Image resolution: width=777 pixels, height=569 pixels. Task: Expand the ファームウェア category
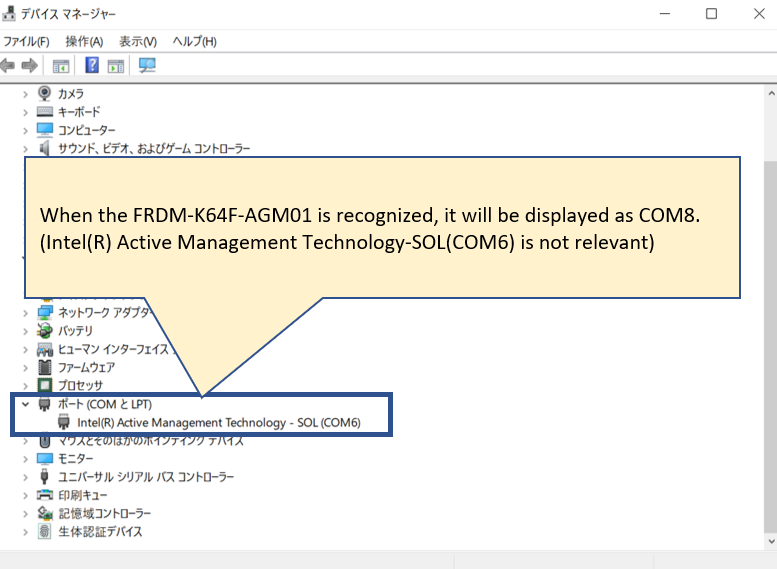coord(25,368)
